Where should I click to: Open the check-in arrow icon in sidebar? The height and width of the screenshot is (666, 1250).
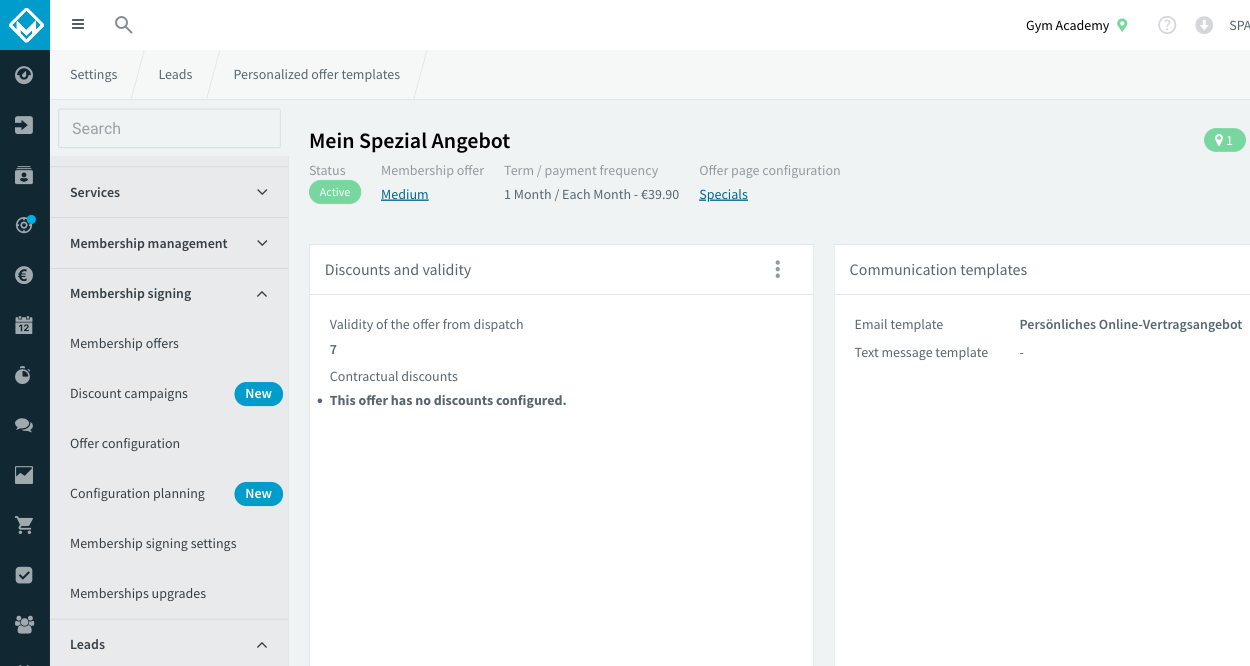pos(24,125)
